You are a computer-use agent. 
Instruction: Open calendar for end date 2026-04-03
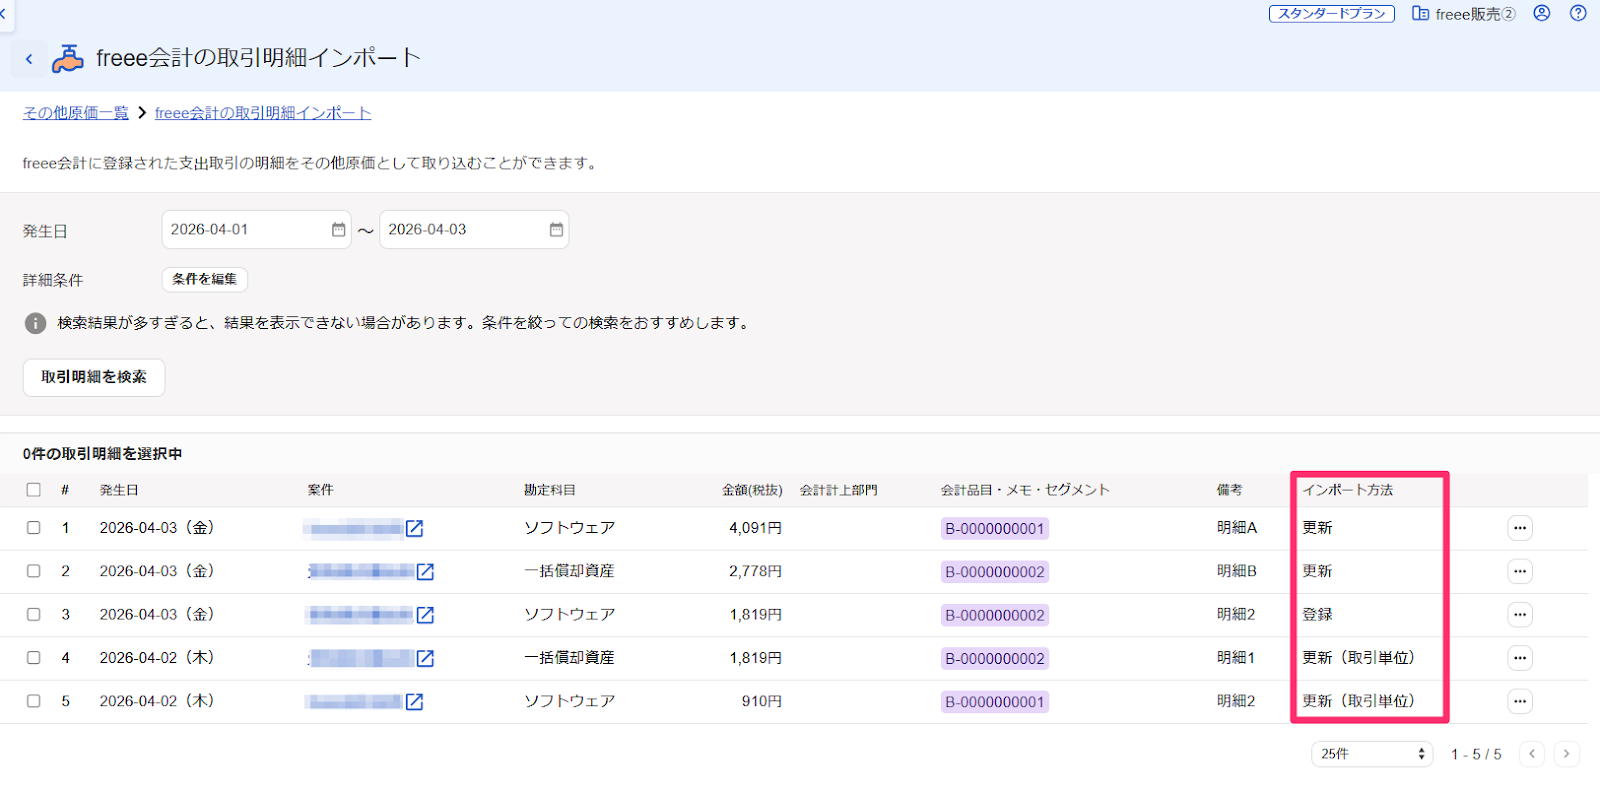point(556,230)
